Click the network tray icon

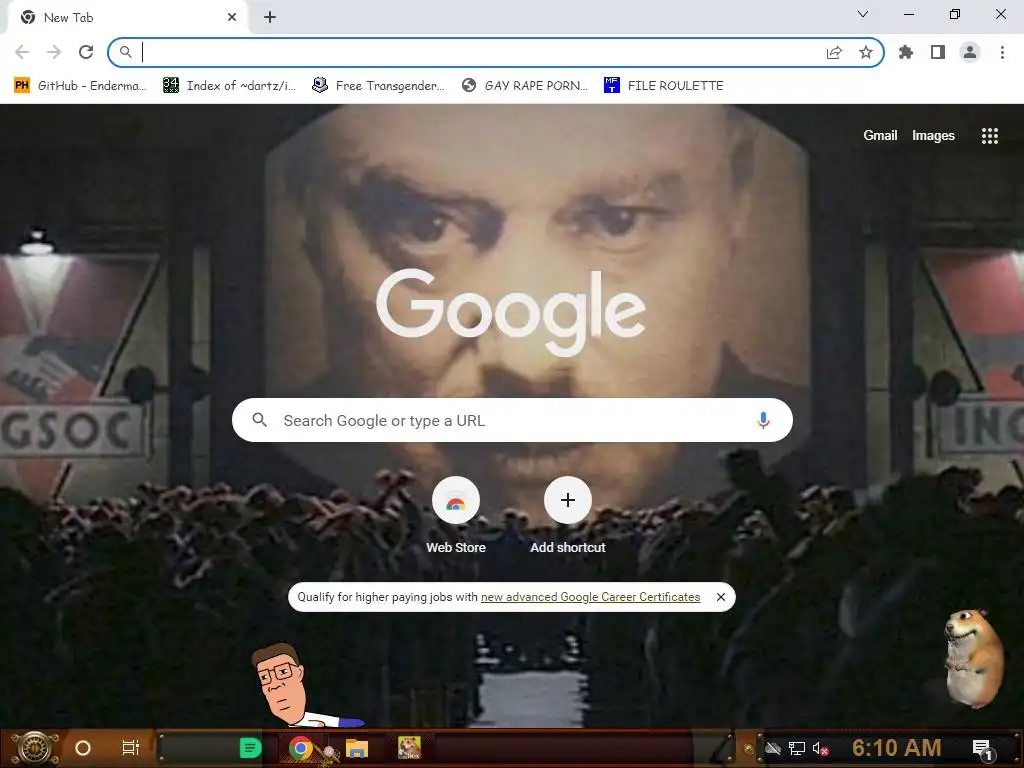[x=797, y=748]
